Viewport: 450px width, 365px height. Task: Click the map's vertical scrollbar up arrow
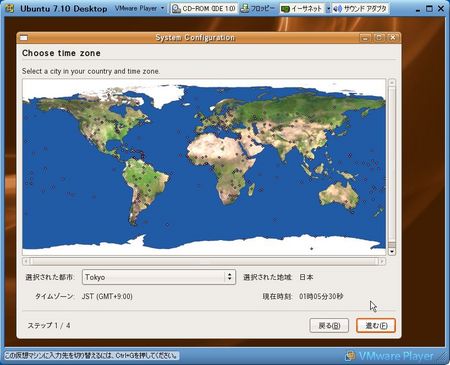[392, 82]
